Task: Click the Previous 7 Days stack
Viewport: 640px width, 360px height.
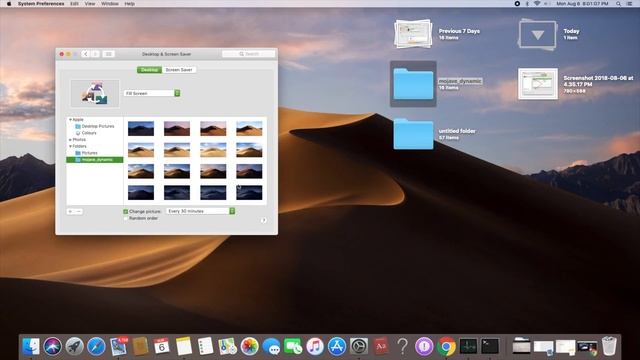Action: point(413,33)
